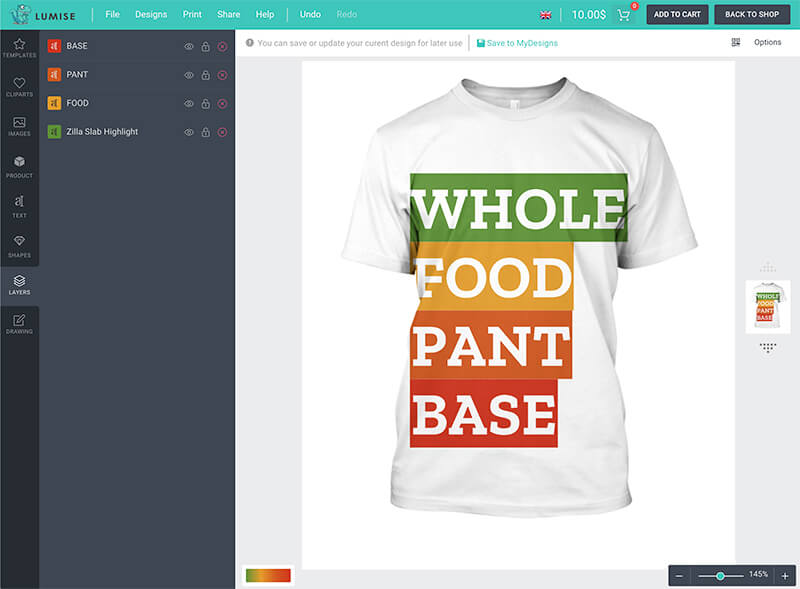Image resolution: width=800 pixels, height=589 pixels.
Task: Click the gradient color swatch
Action: coord(268,575)
